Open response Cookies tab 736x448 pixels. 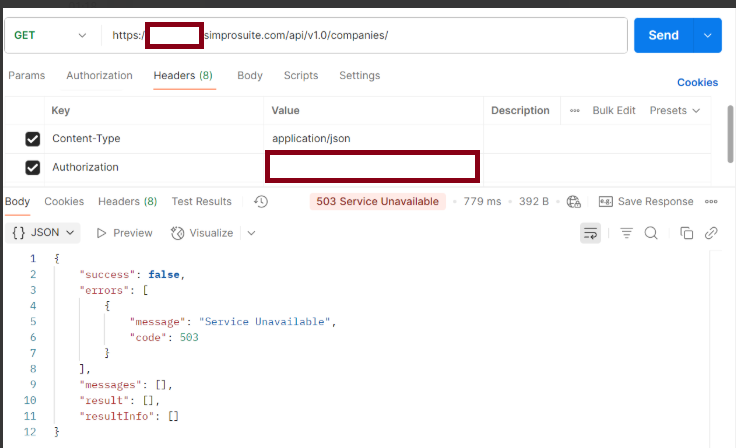click(x=64, y=201)
